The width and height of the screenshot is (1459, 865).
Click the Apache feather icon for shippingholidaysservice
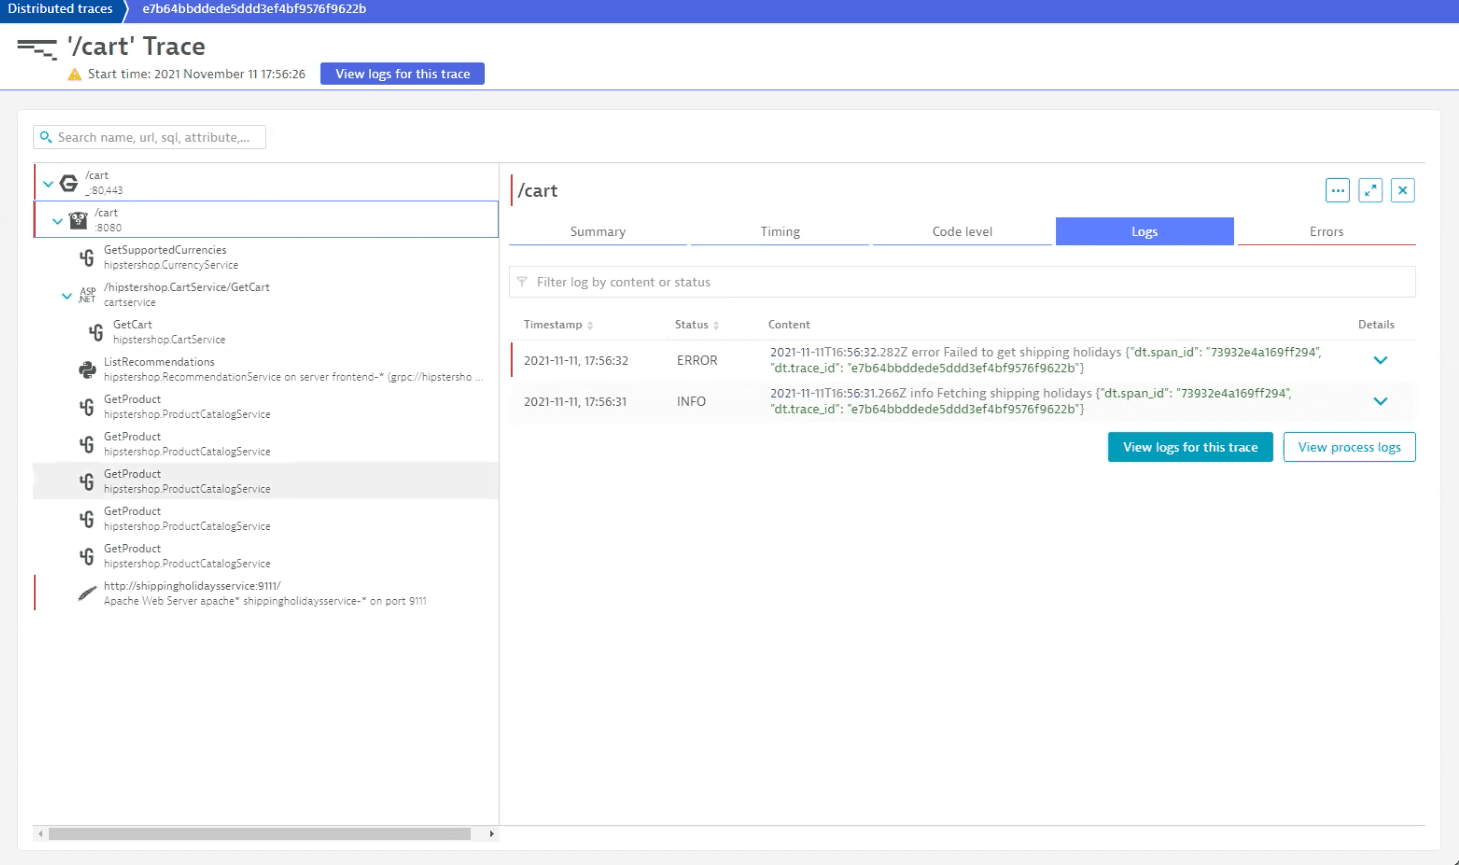87,594
